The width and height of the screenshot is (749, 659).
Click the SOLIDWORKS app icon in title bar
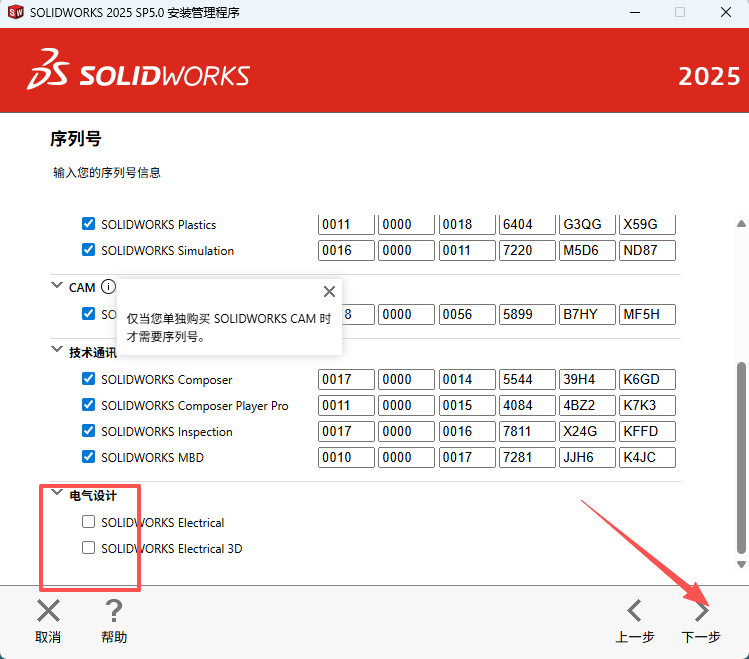click(16, 12)
